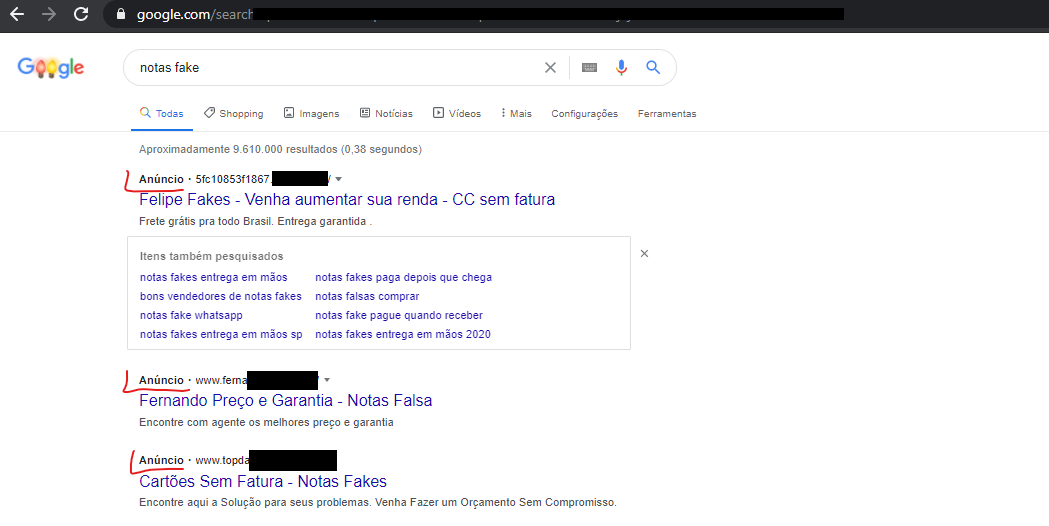Open 'Fernando Preço e Garantia' link

click(286, 400)
